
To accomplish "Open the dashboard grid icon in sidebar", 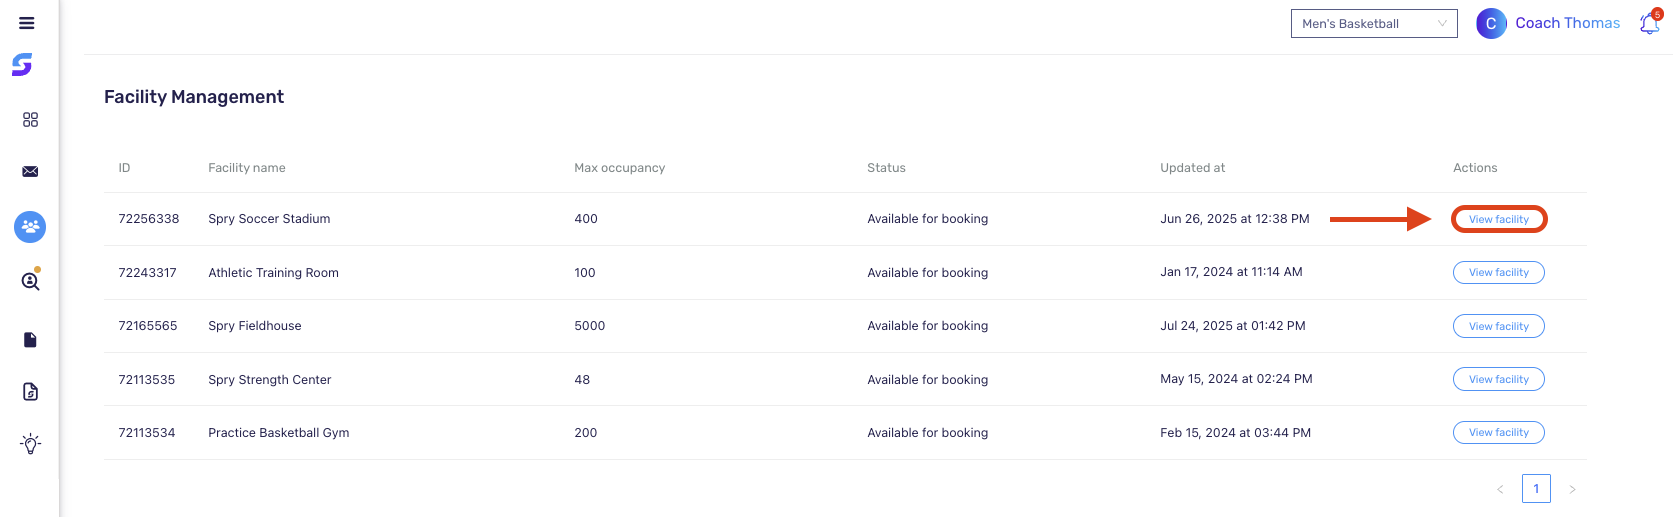I will tap(31, 120).
